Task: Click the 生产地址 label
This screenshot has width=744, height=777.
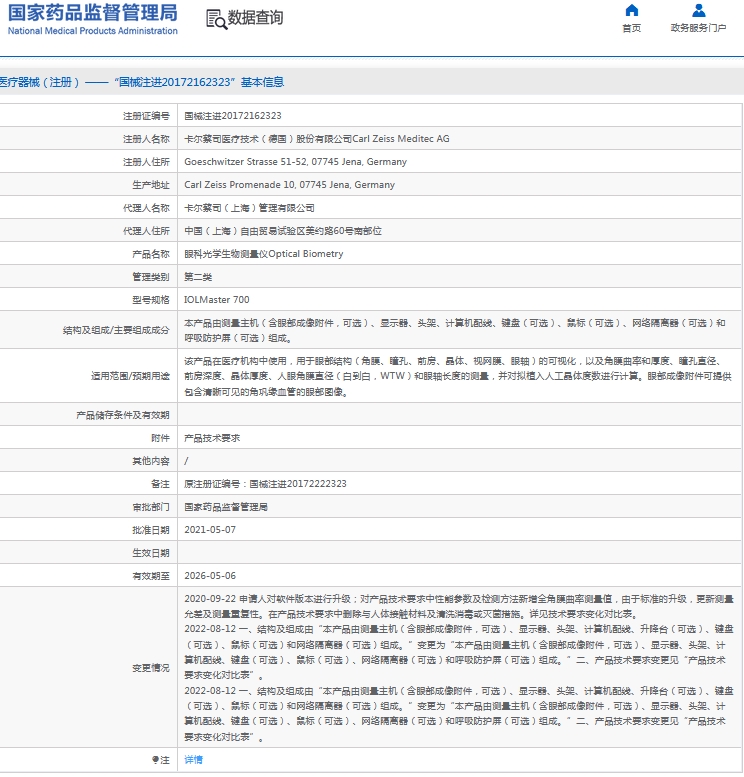Action: pyautogui.click(x=151, y=185)
